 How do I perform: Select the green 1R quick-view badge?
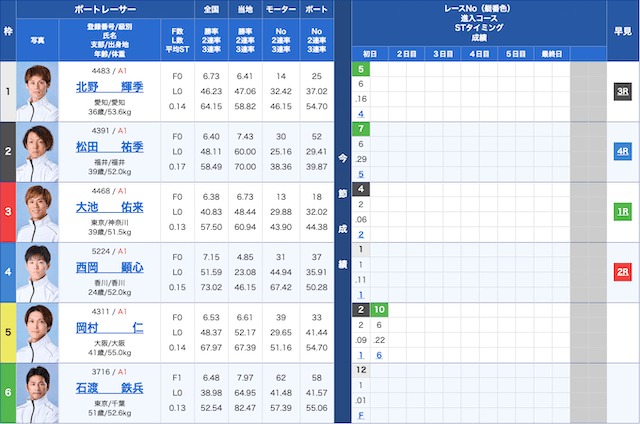pyautogui.click(x=622, y=212)
